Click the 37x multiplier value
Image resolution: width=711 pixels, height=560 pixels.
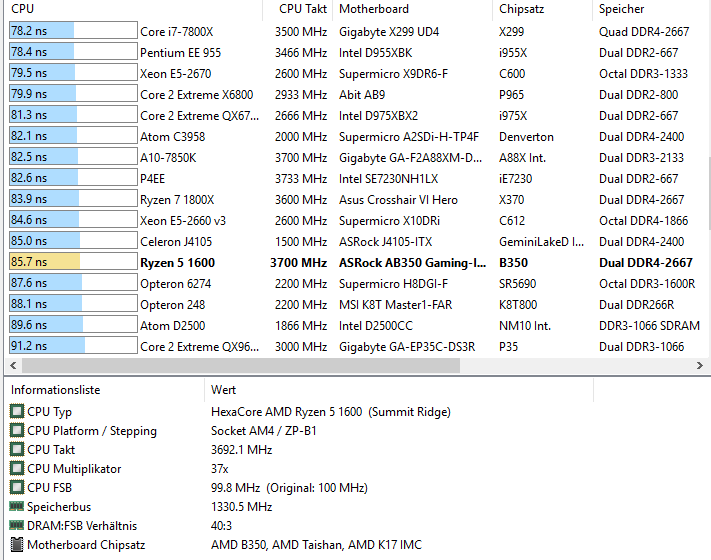click(219, 469)
